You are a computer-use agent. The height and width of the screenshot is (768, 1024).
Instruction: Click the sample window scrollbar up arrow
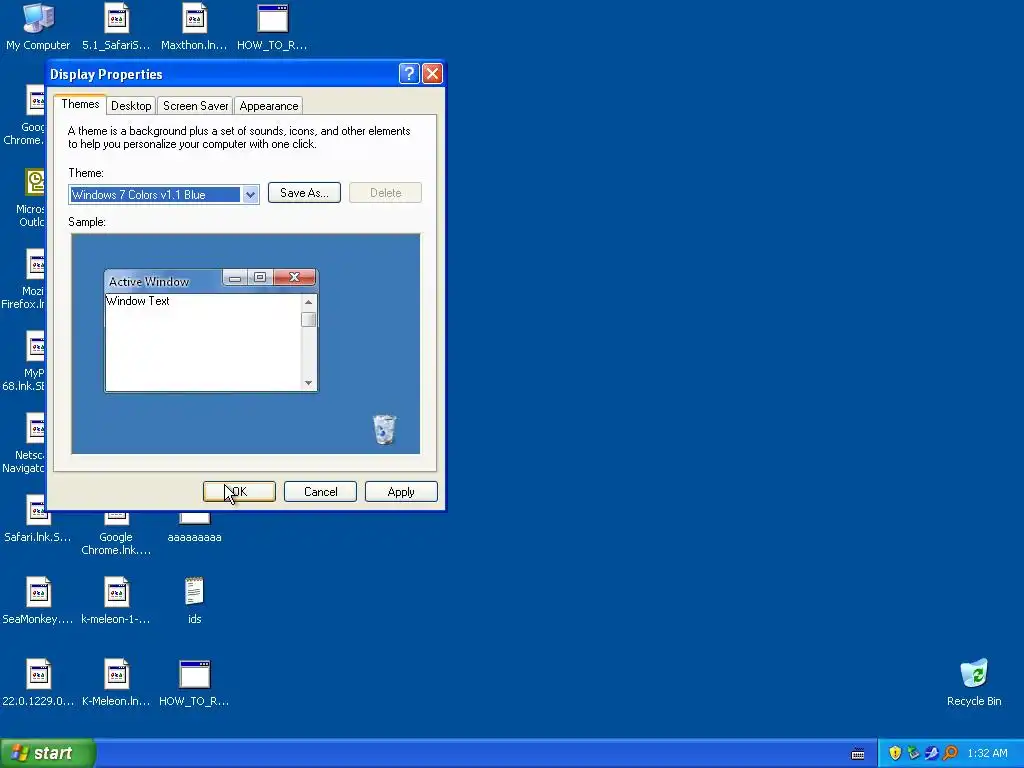(308, 302)
